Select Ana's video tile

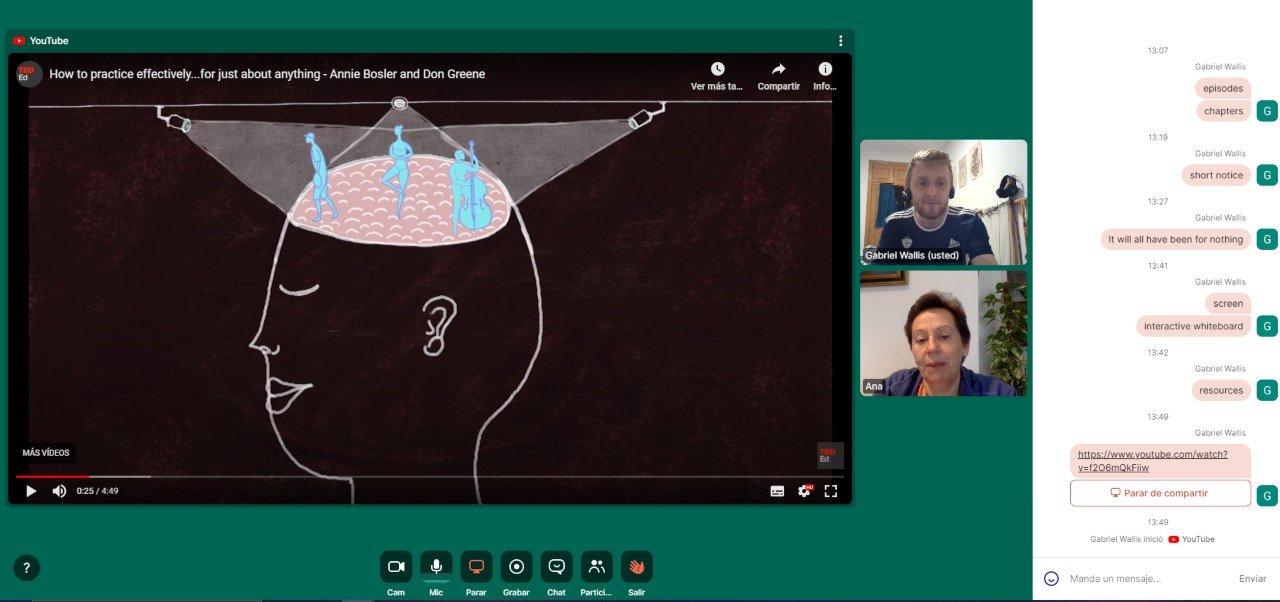[943, 333]
